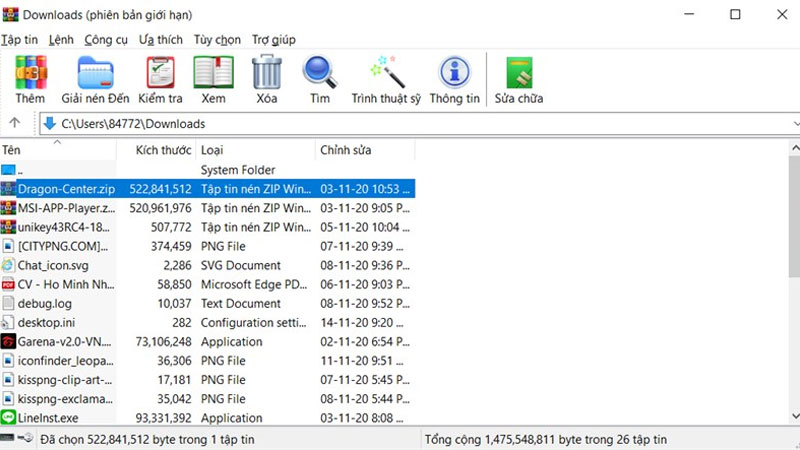This screenshot has height=450, width=800.
Task: Go up one folder with arrow
Action: (14, 123)
